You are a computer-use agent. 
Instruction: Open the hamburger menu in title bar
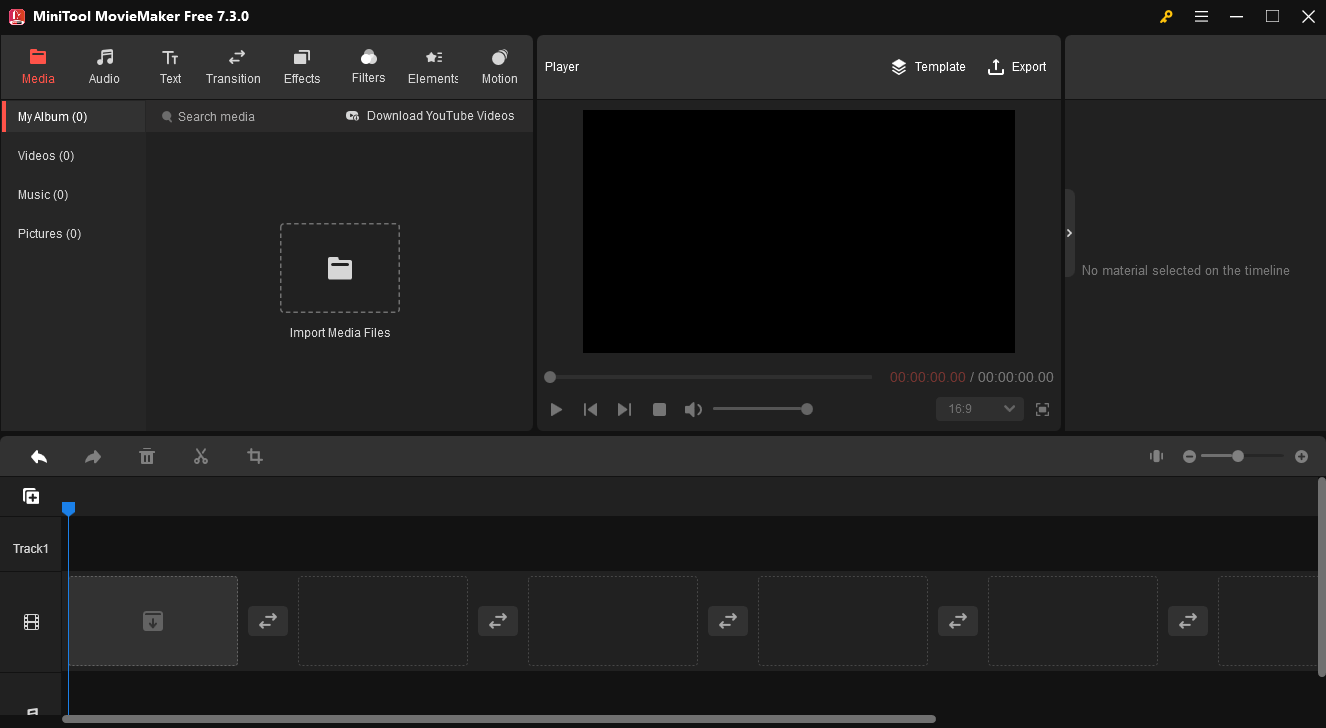tap(1201, 16)
